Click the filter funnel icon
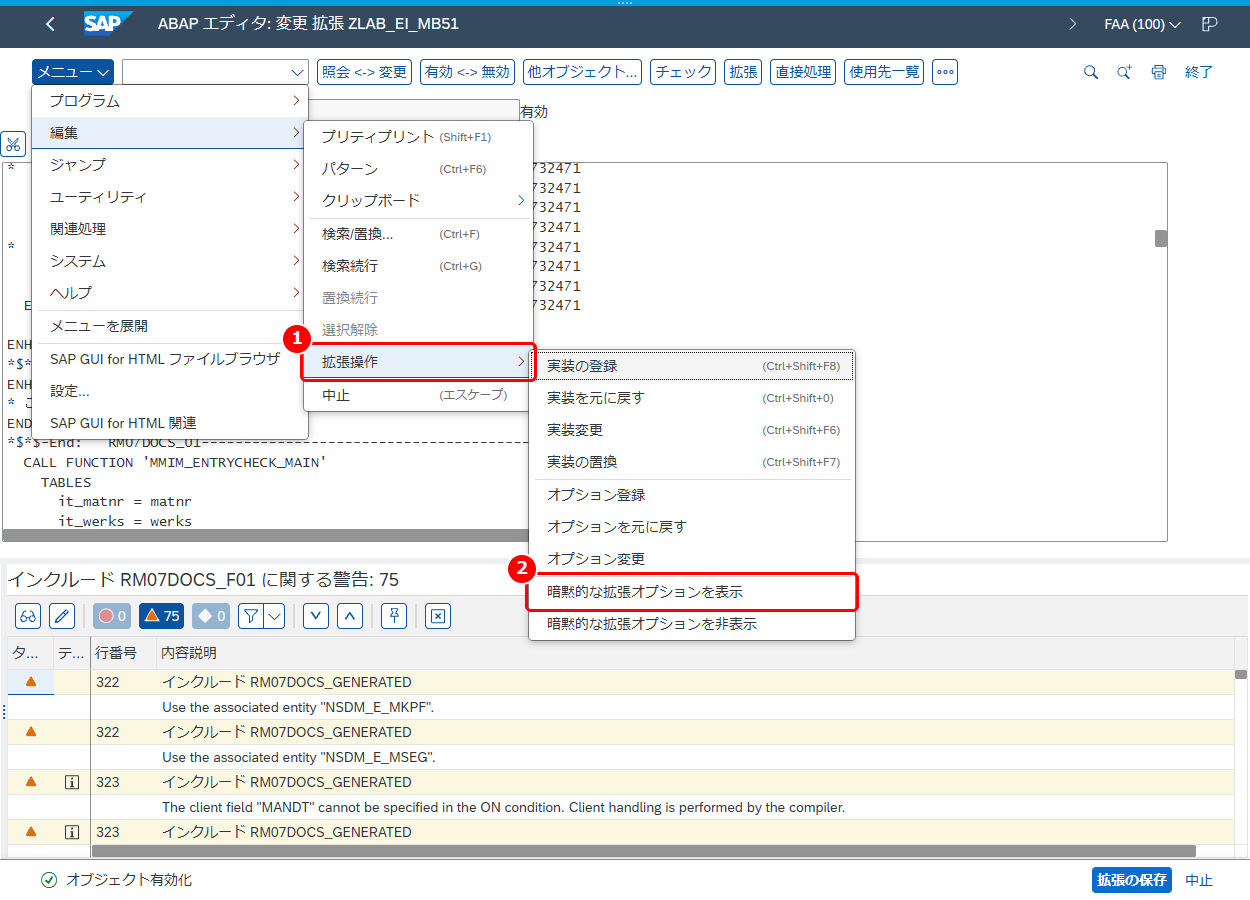The image size is (1250, 900). (x=250, y=616)
